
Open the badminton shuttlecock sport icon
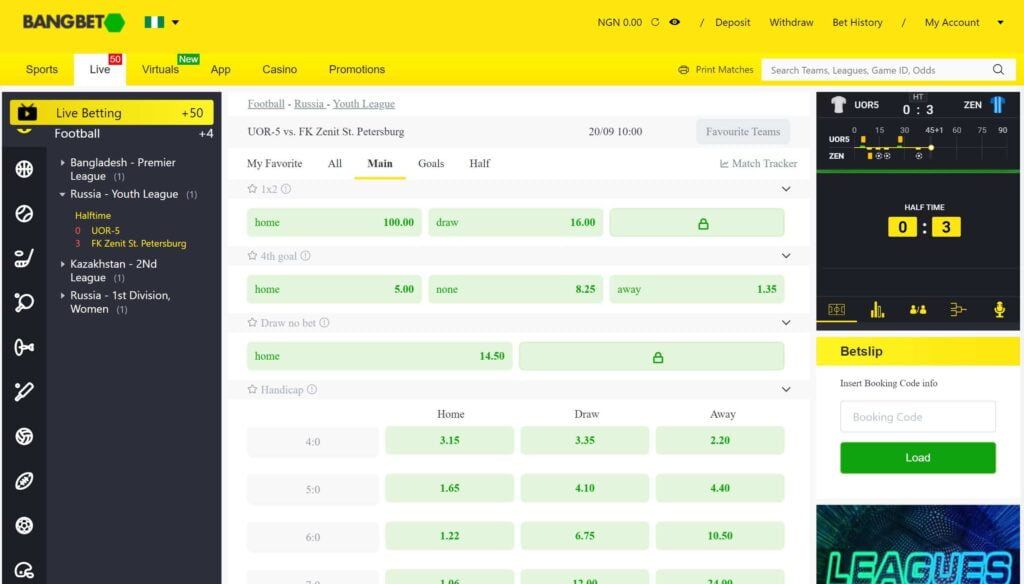point(24,347)
